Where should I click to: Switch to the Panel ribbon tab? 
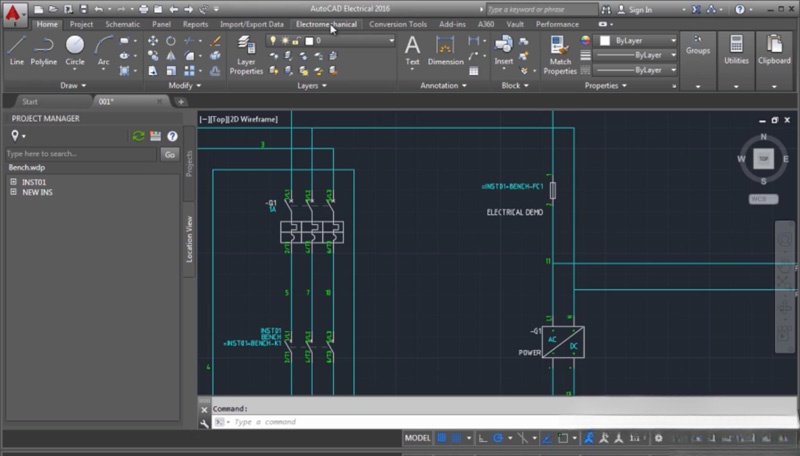pyautogui.click(x=161, y=24)
